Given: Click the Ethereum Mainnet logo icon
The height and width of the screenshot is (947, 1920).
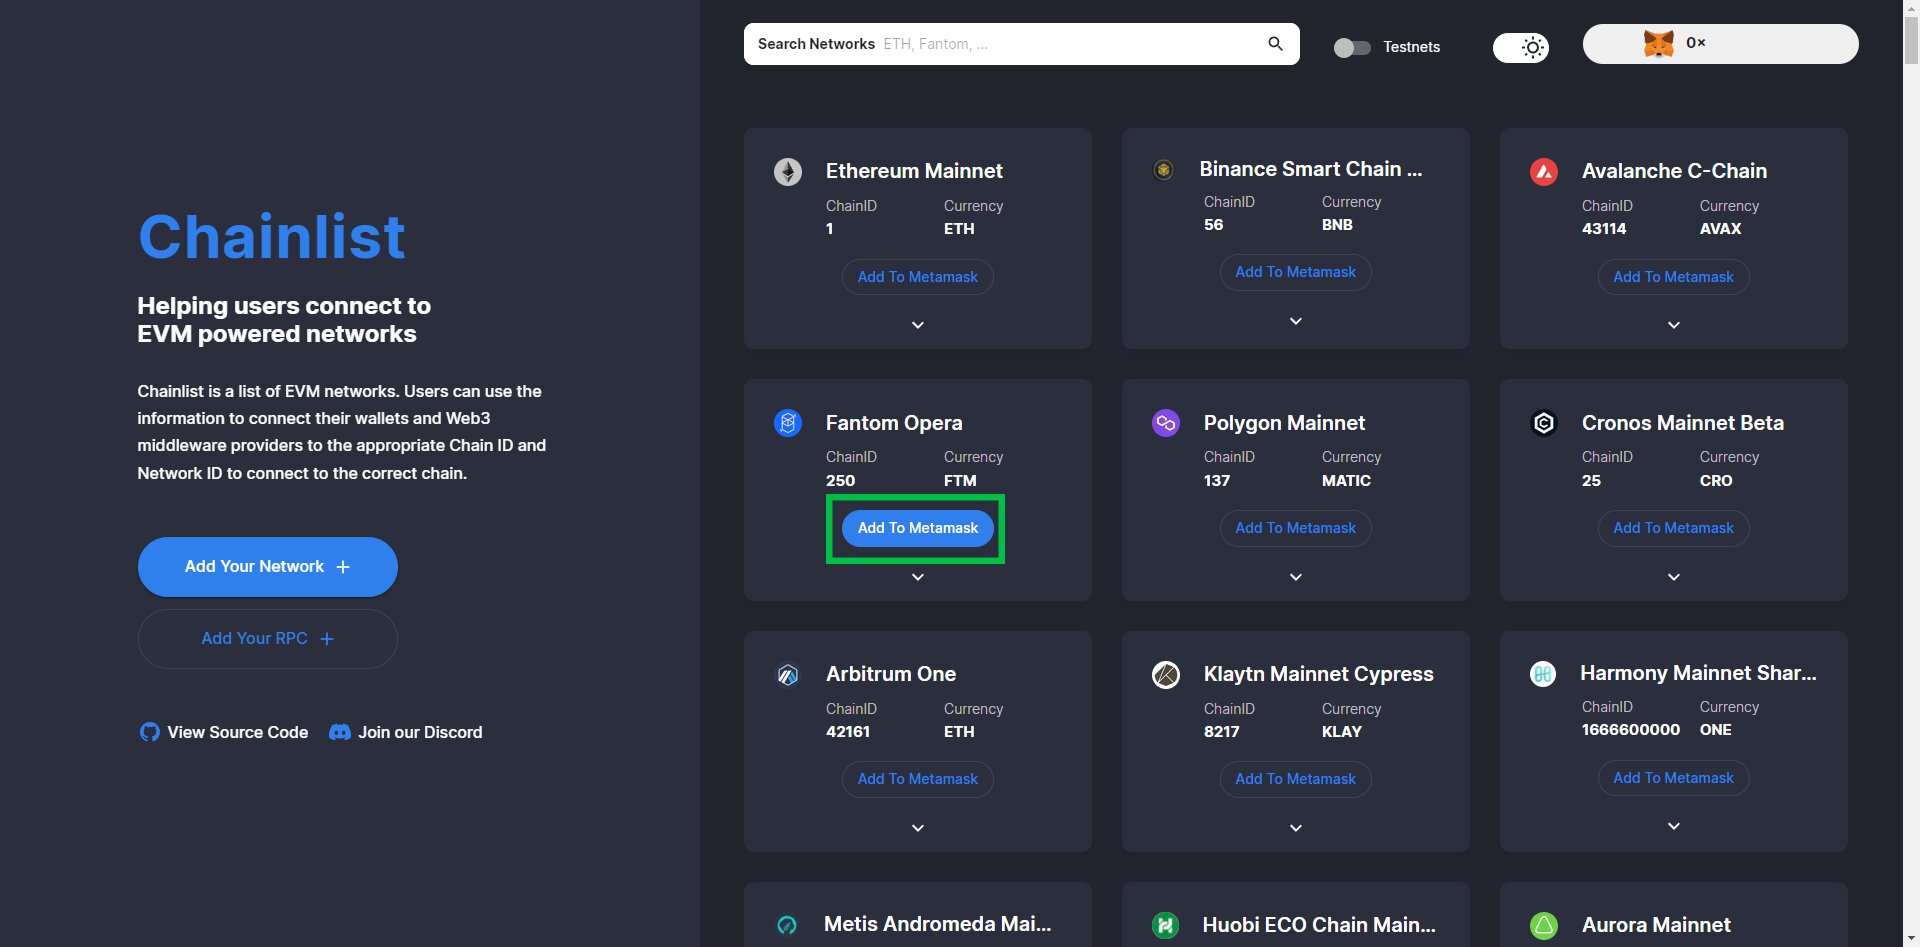Looking at the screenshot, I should tap(788, 172).
